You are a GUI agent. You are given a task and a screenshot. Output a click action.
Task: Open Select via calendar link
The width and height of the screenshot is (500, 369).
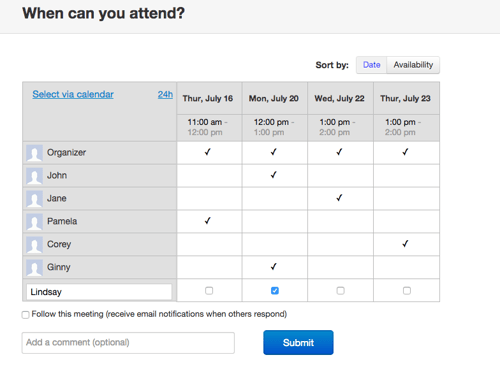coord(73,94)
